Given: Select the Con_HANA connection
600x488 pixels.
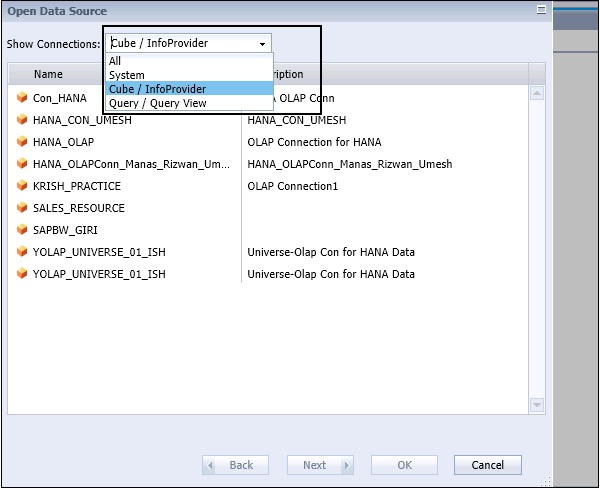Looking at the screenshot, I should pos(60,98).
